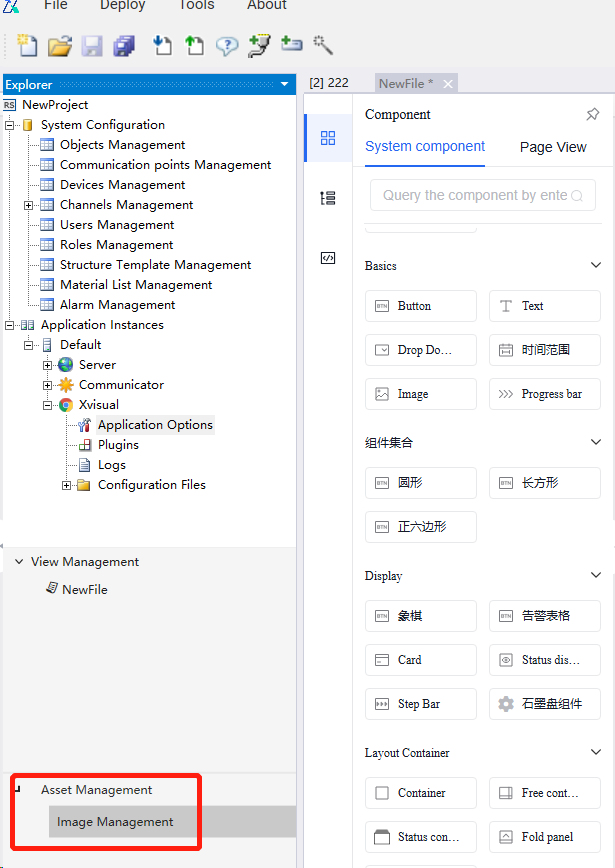Switch to the Page View tab

coord(553,147)
